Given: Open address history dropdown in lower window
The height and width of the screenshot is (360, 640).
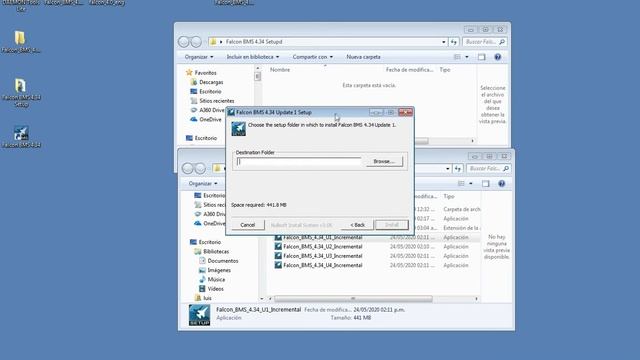Looking at the screenshot, I should coord(448,168).
